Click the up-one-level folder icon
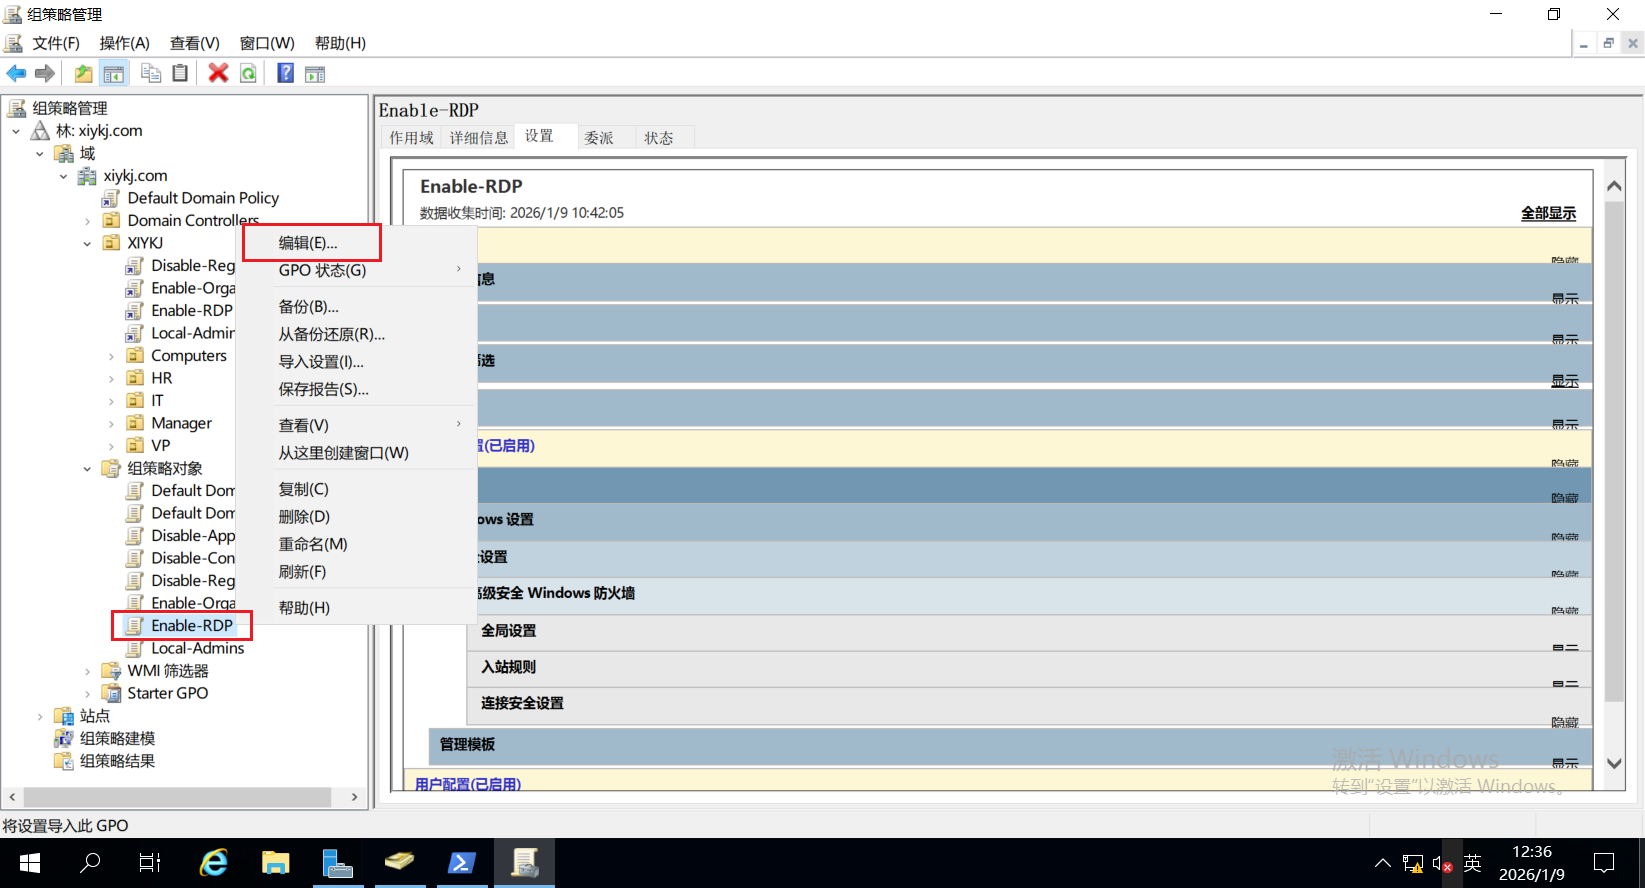Screen dimensions: 1645x888 coord(84,73)
